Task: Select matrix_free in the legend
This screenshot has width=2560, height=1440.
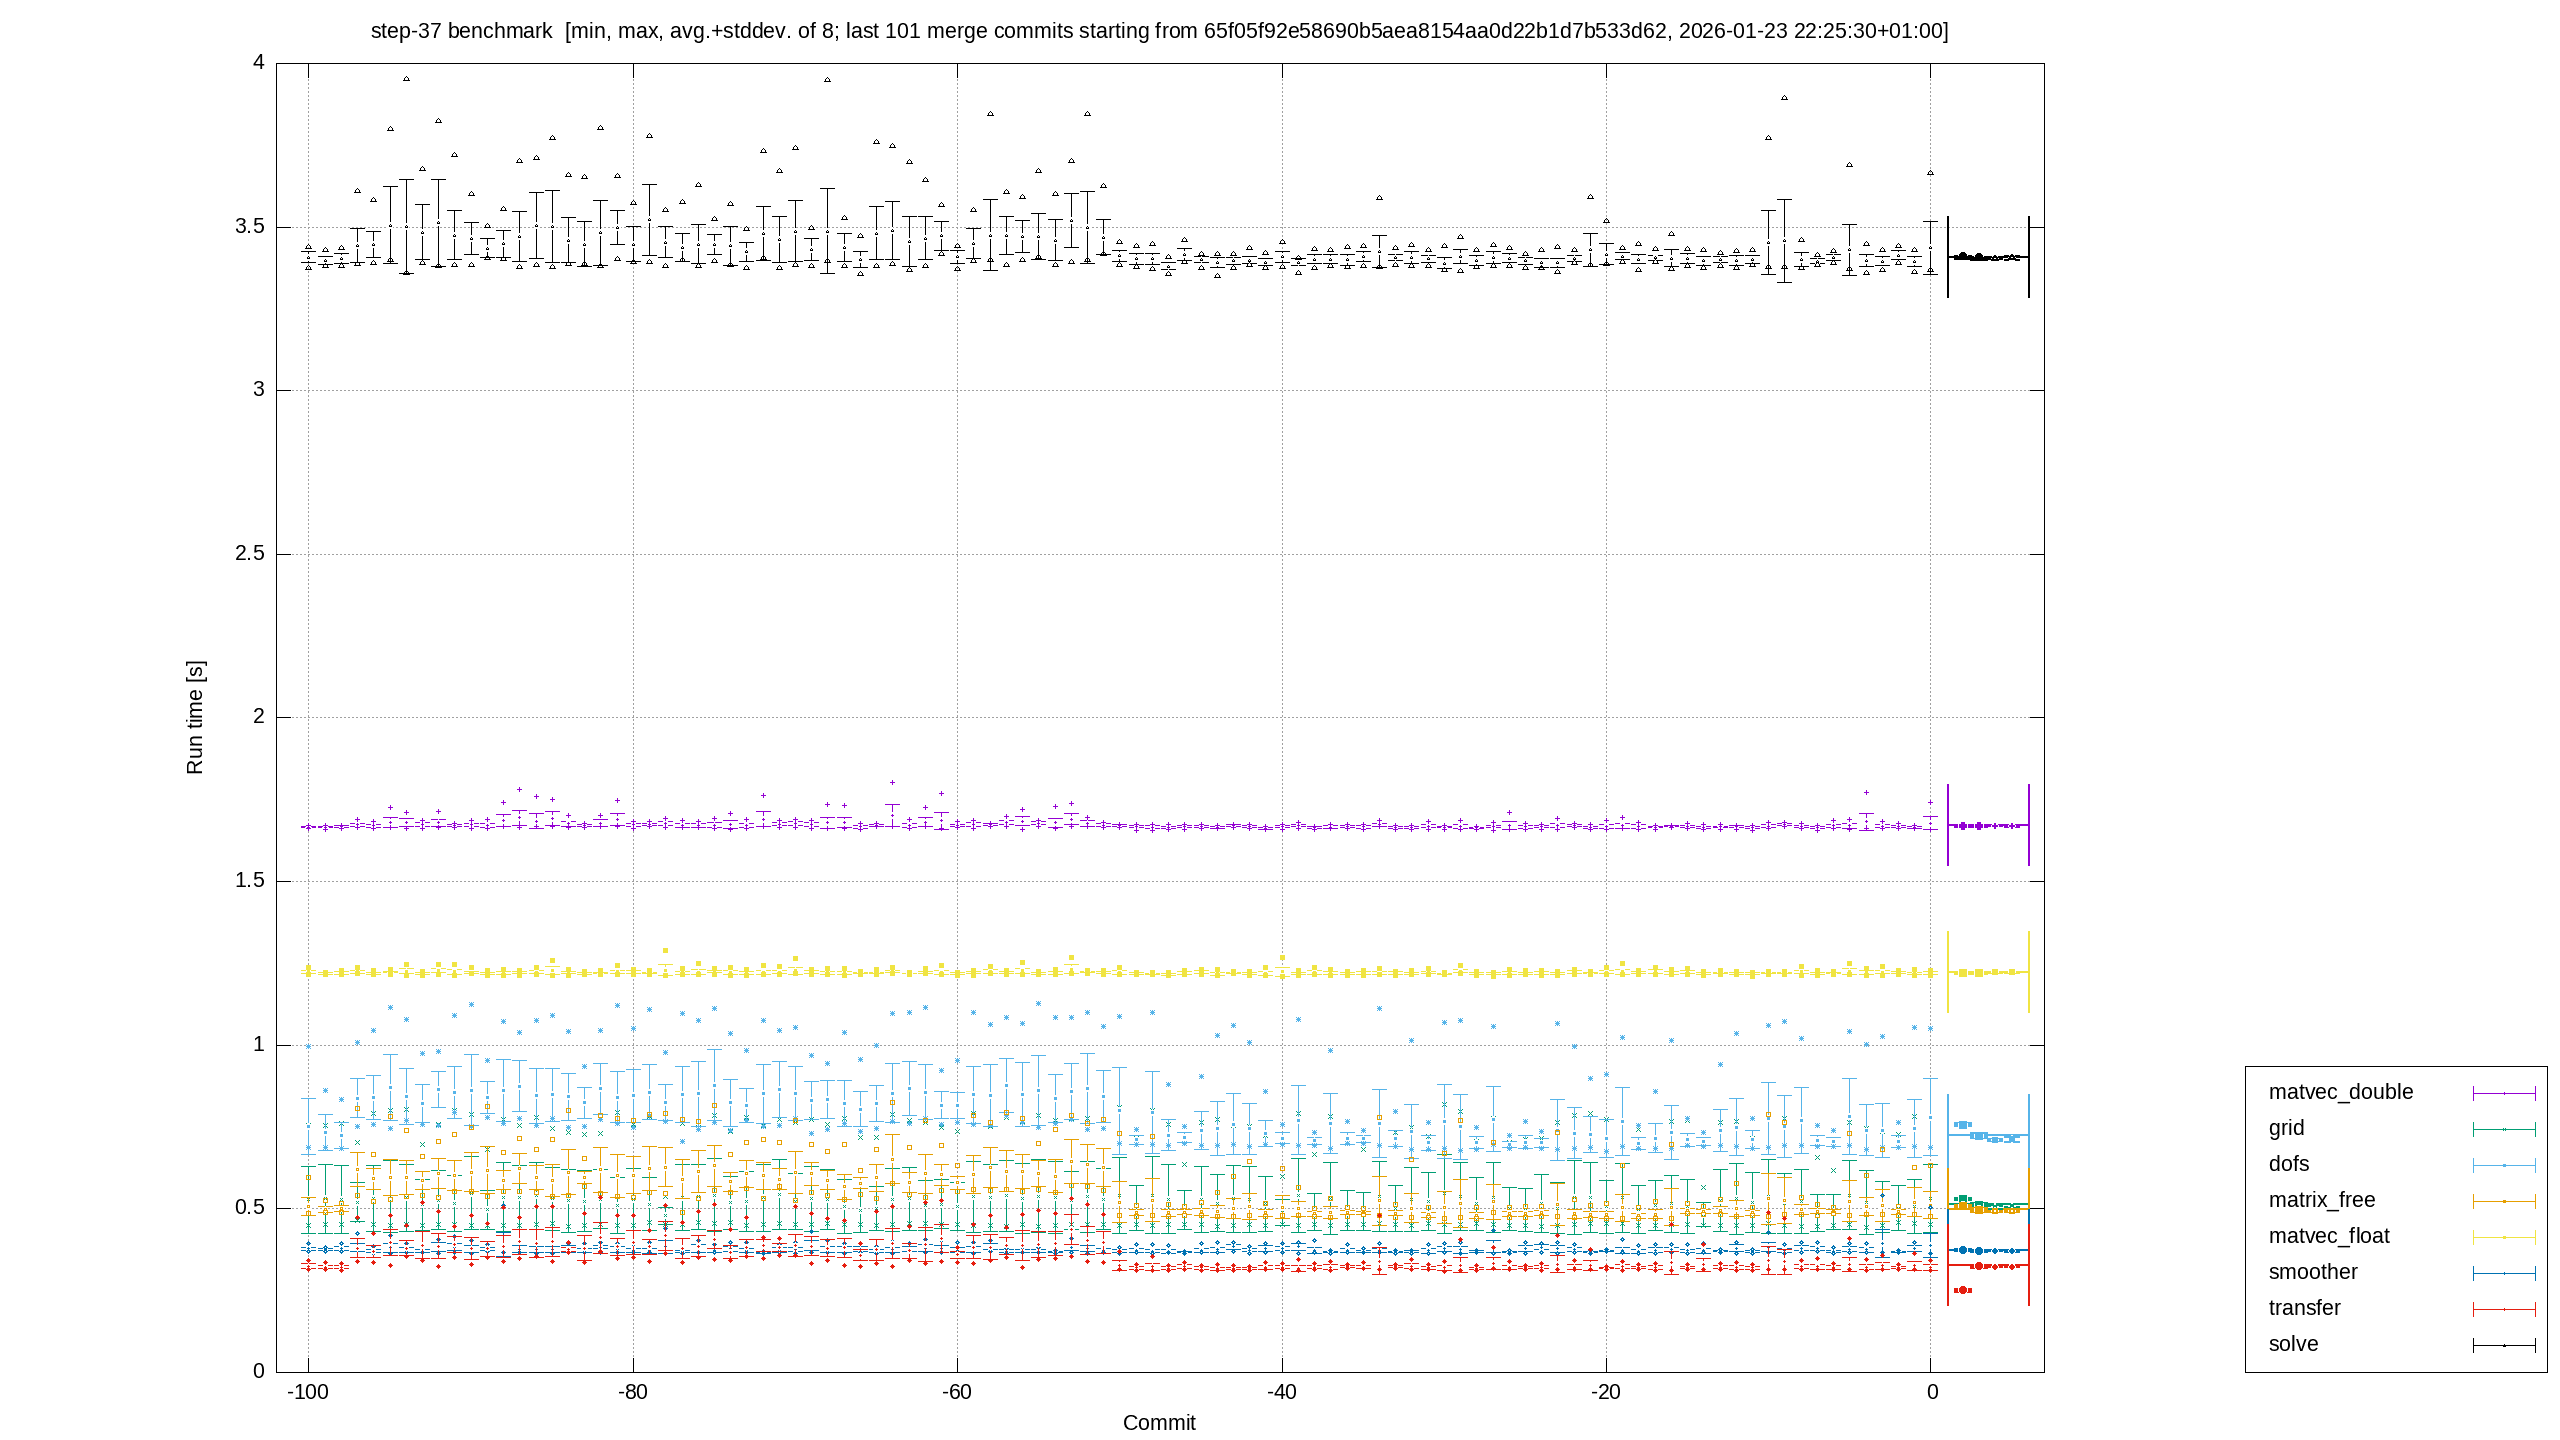Action: point(2321,1200)
